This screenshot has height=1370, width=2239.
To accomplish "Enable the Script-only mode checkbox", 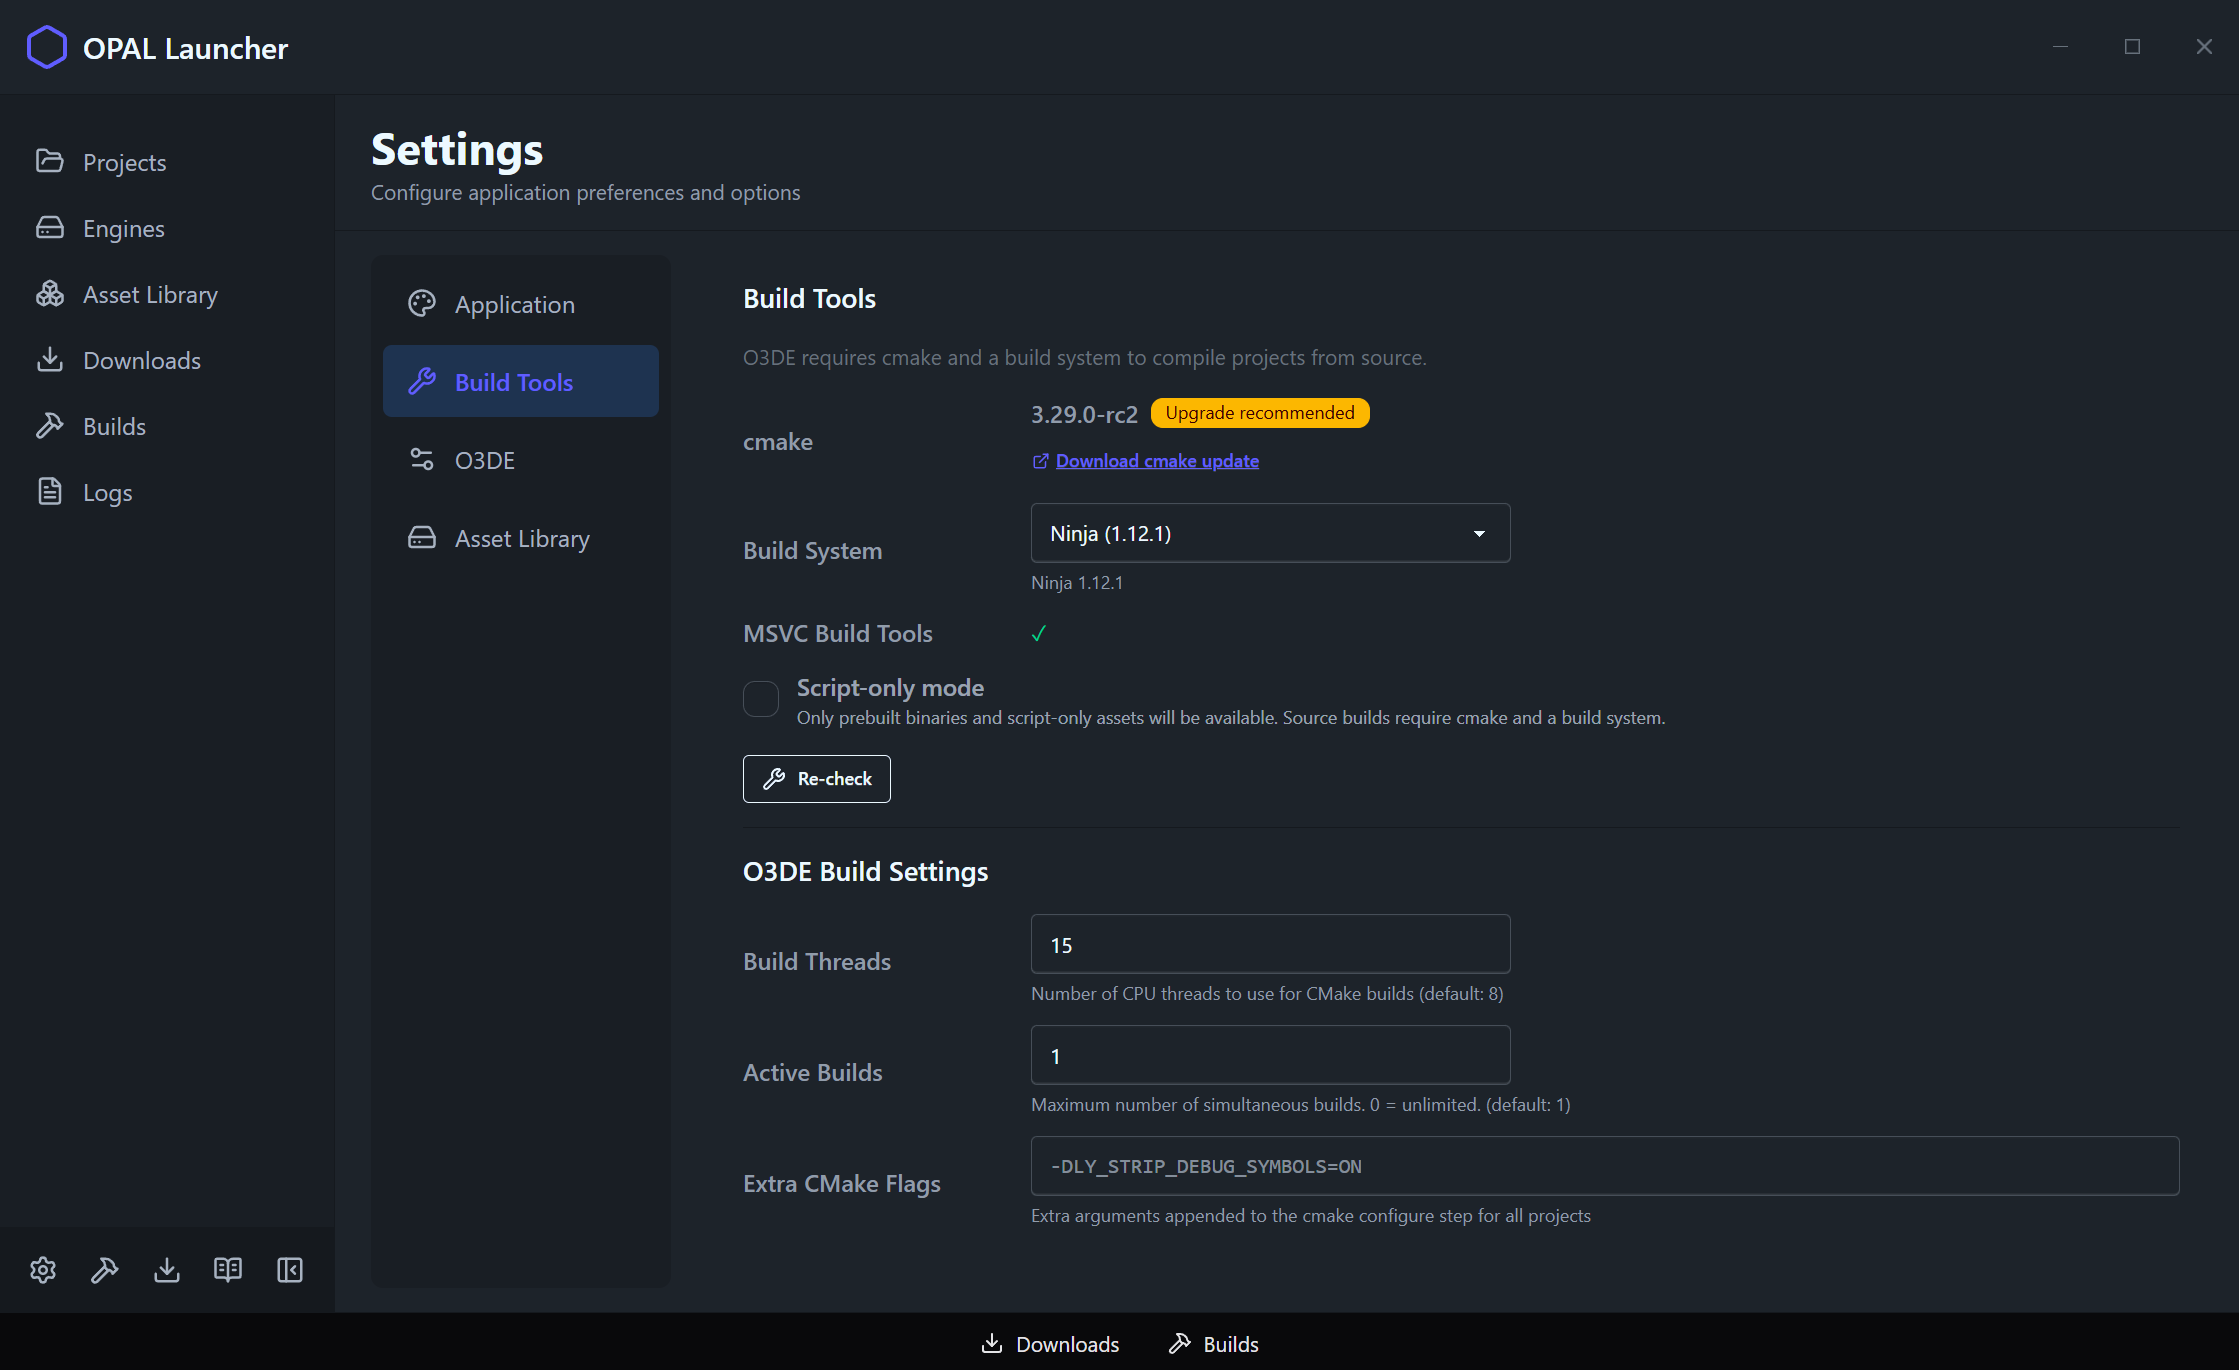I will pyautogui.click(x=761, y=699).
